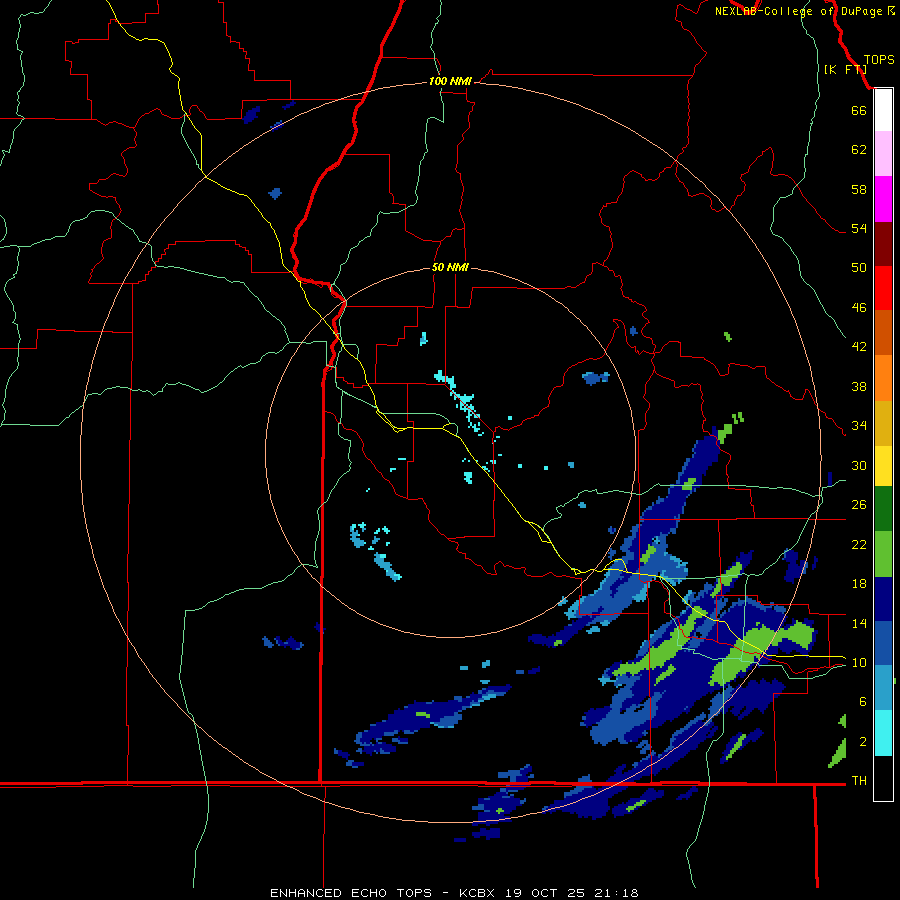Click the "TH" legend label
This screenshot has height=900, width=900.
[x=859, y=781]
